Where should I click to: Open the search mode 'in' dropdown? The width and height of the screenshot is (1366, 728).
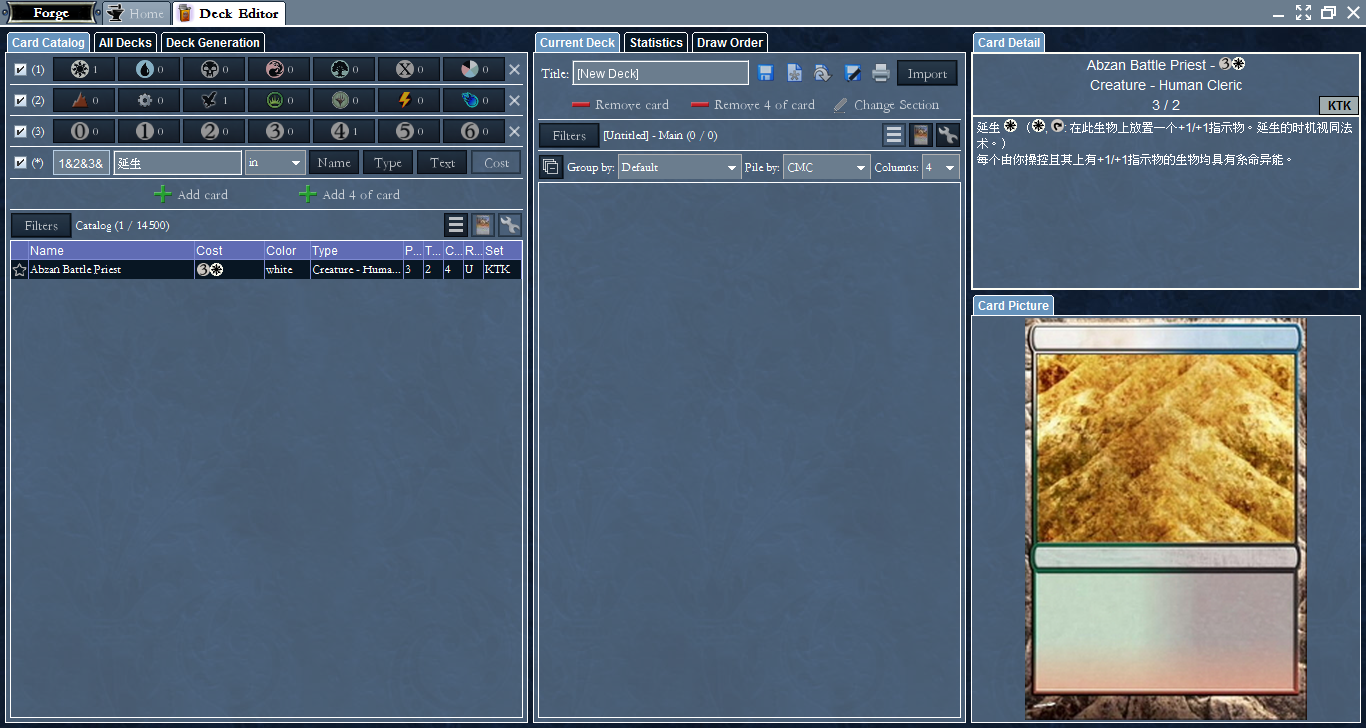[x=275, y=163]
